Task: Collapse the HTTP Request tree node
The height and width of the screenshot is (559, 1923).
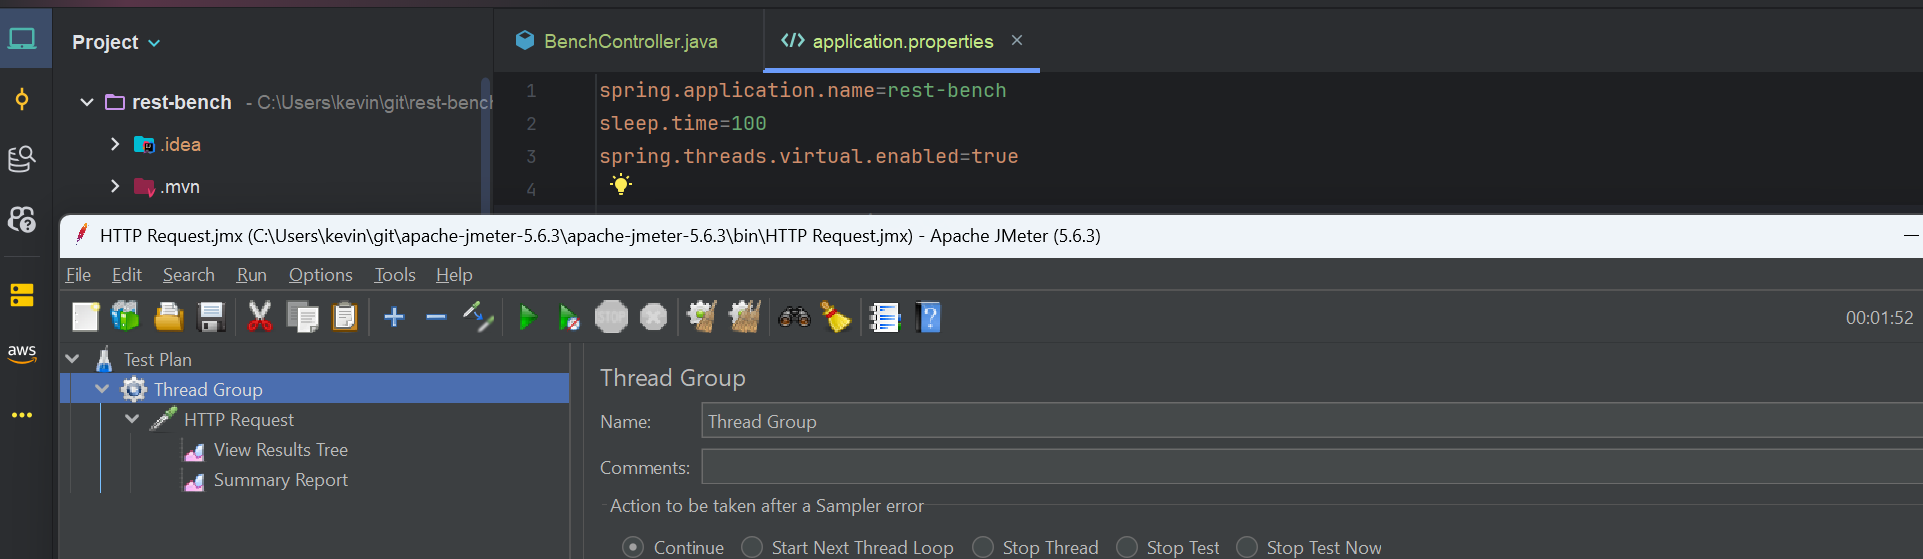Action: [132, 419]
